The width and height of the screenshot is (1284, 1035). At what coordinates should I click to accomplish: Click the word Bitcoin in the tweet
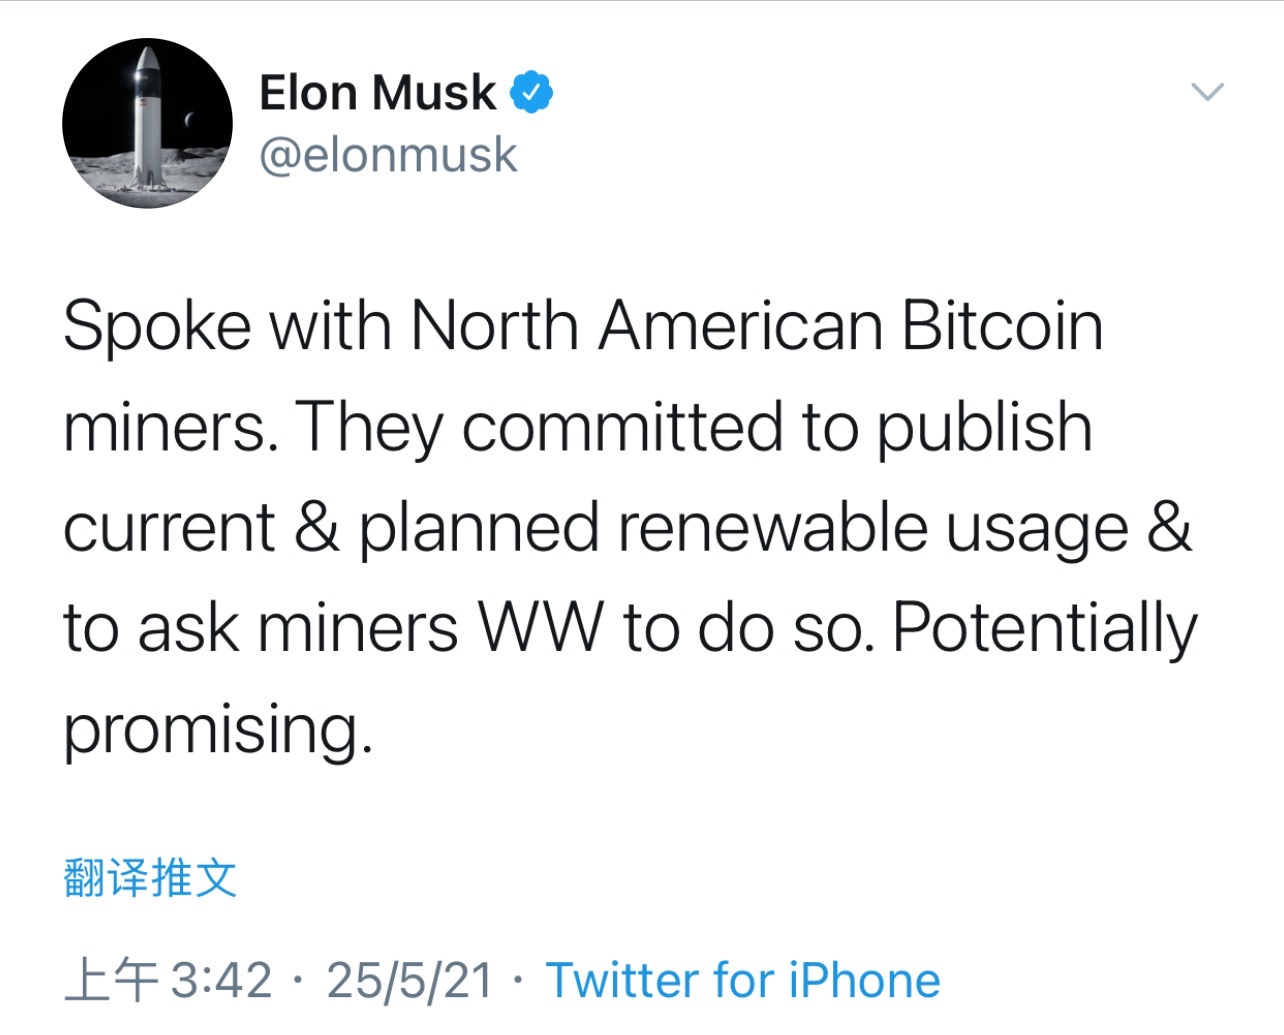click(1002, 326)
